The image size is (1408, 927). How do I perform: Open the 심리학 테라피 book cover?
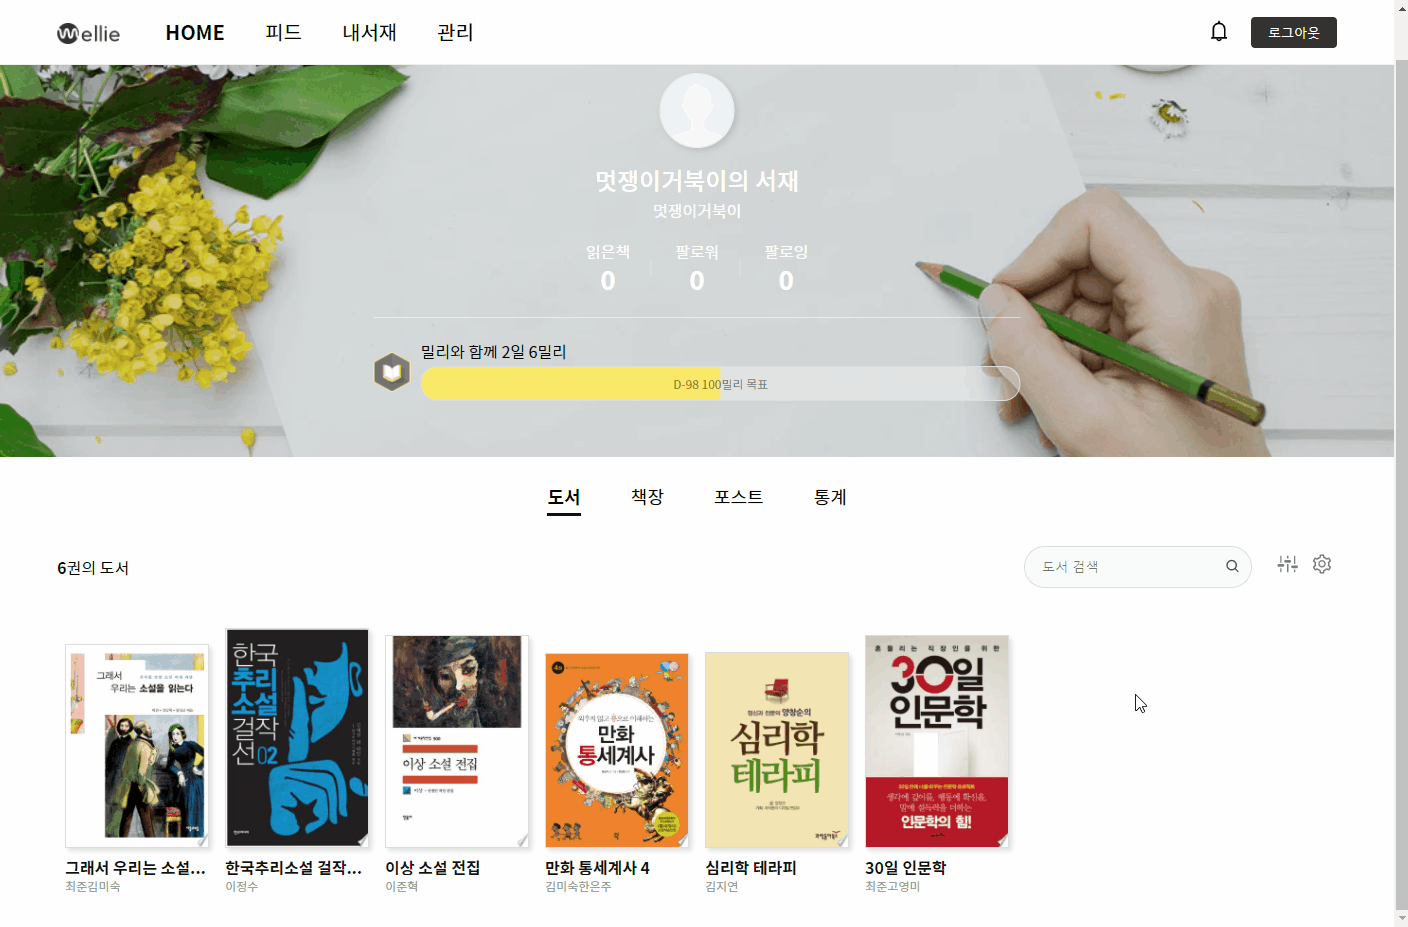777,750
